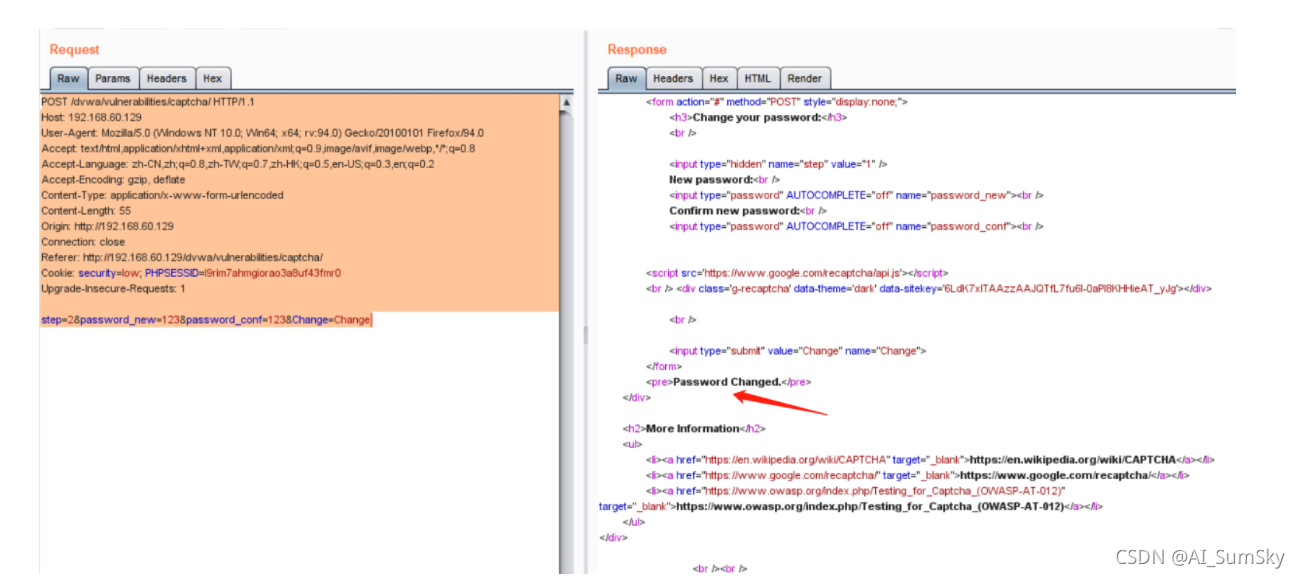The width and height of the screenshot is (1300, 578).
Task: Click the password_conf input line in response
Action: [x=857, y=226]
